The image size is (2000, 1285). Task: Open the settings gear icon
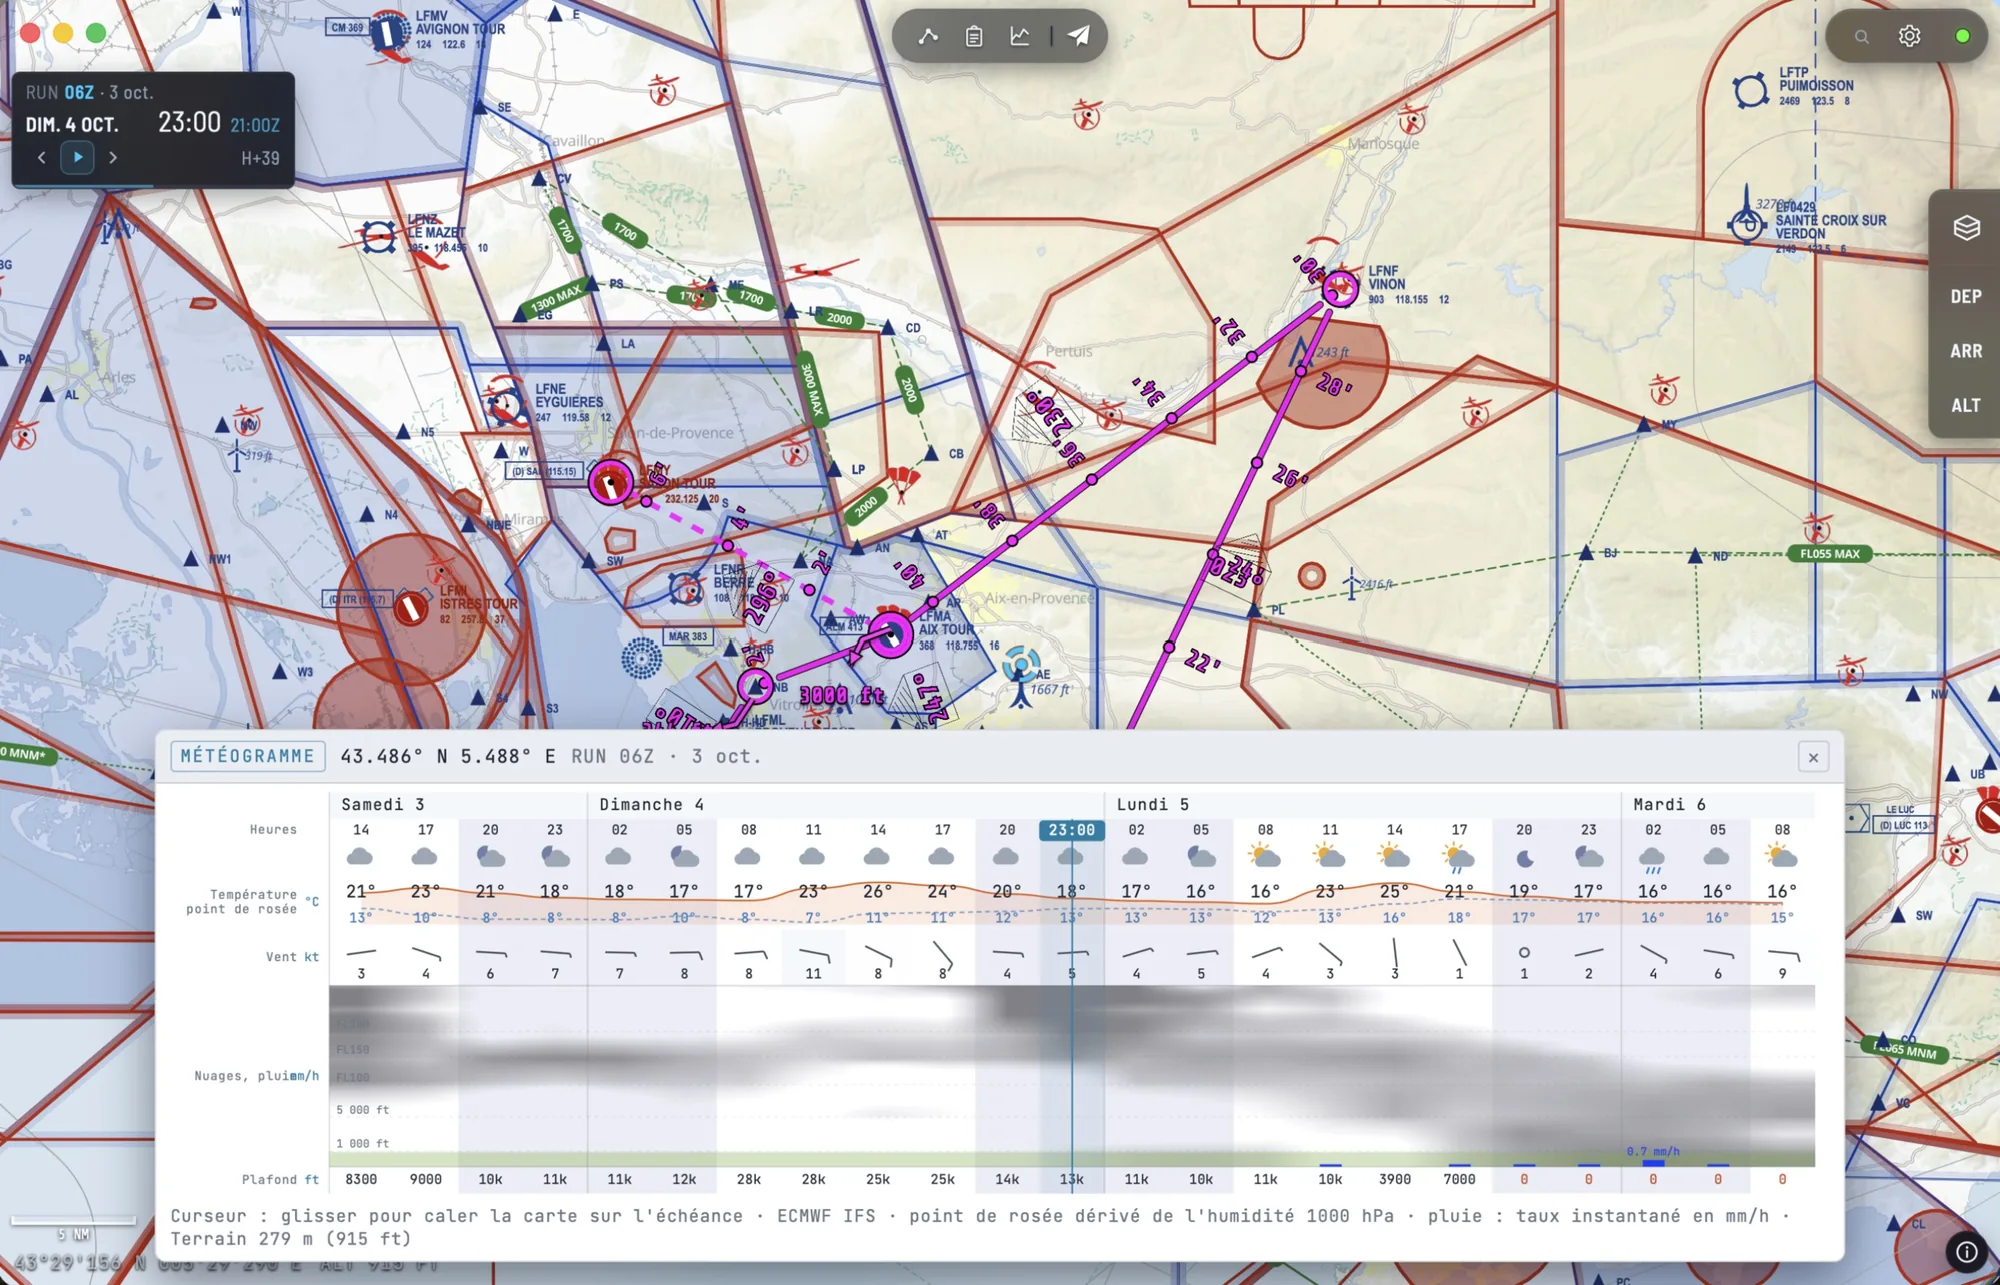pyautogui.click(x=1910, y=36)
